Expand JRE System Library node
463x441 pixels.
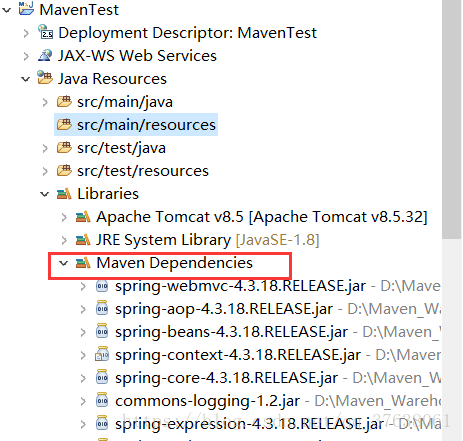[x=64, y=240]
